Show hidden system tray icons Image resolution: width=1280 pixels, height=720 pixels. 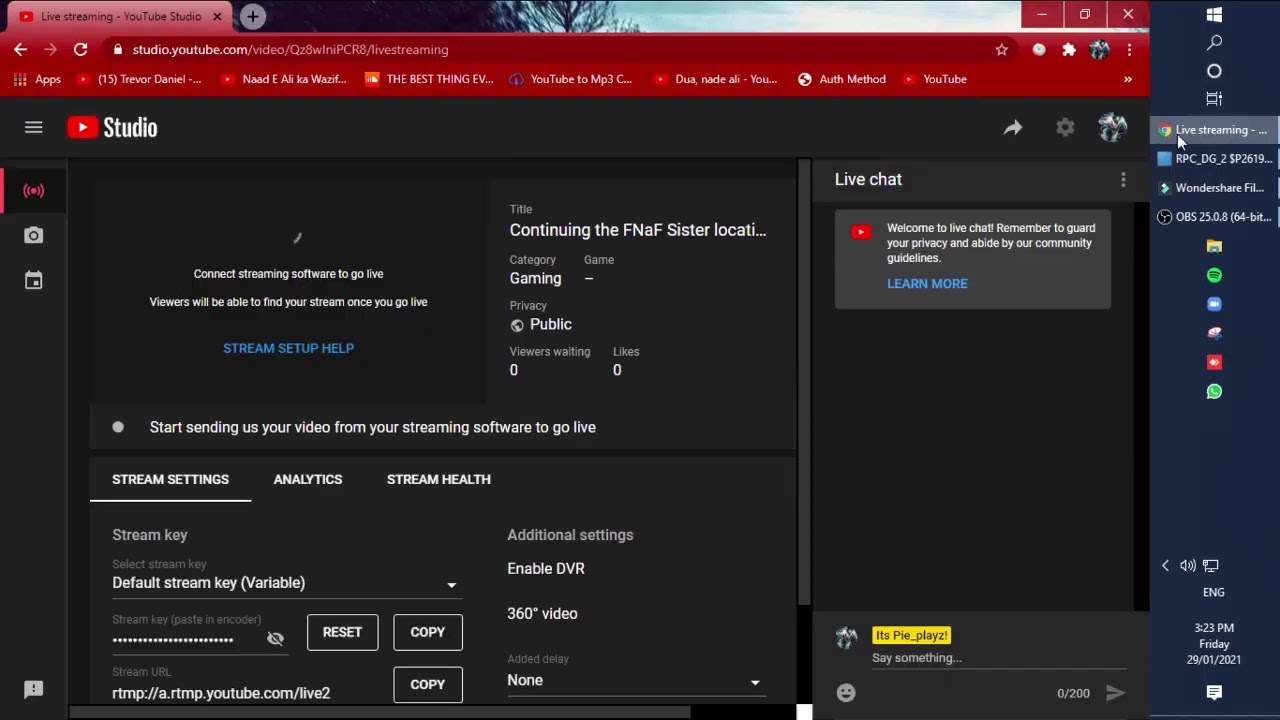(x=1165, y=565)
